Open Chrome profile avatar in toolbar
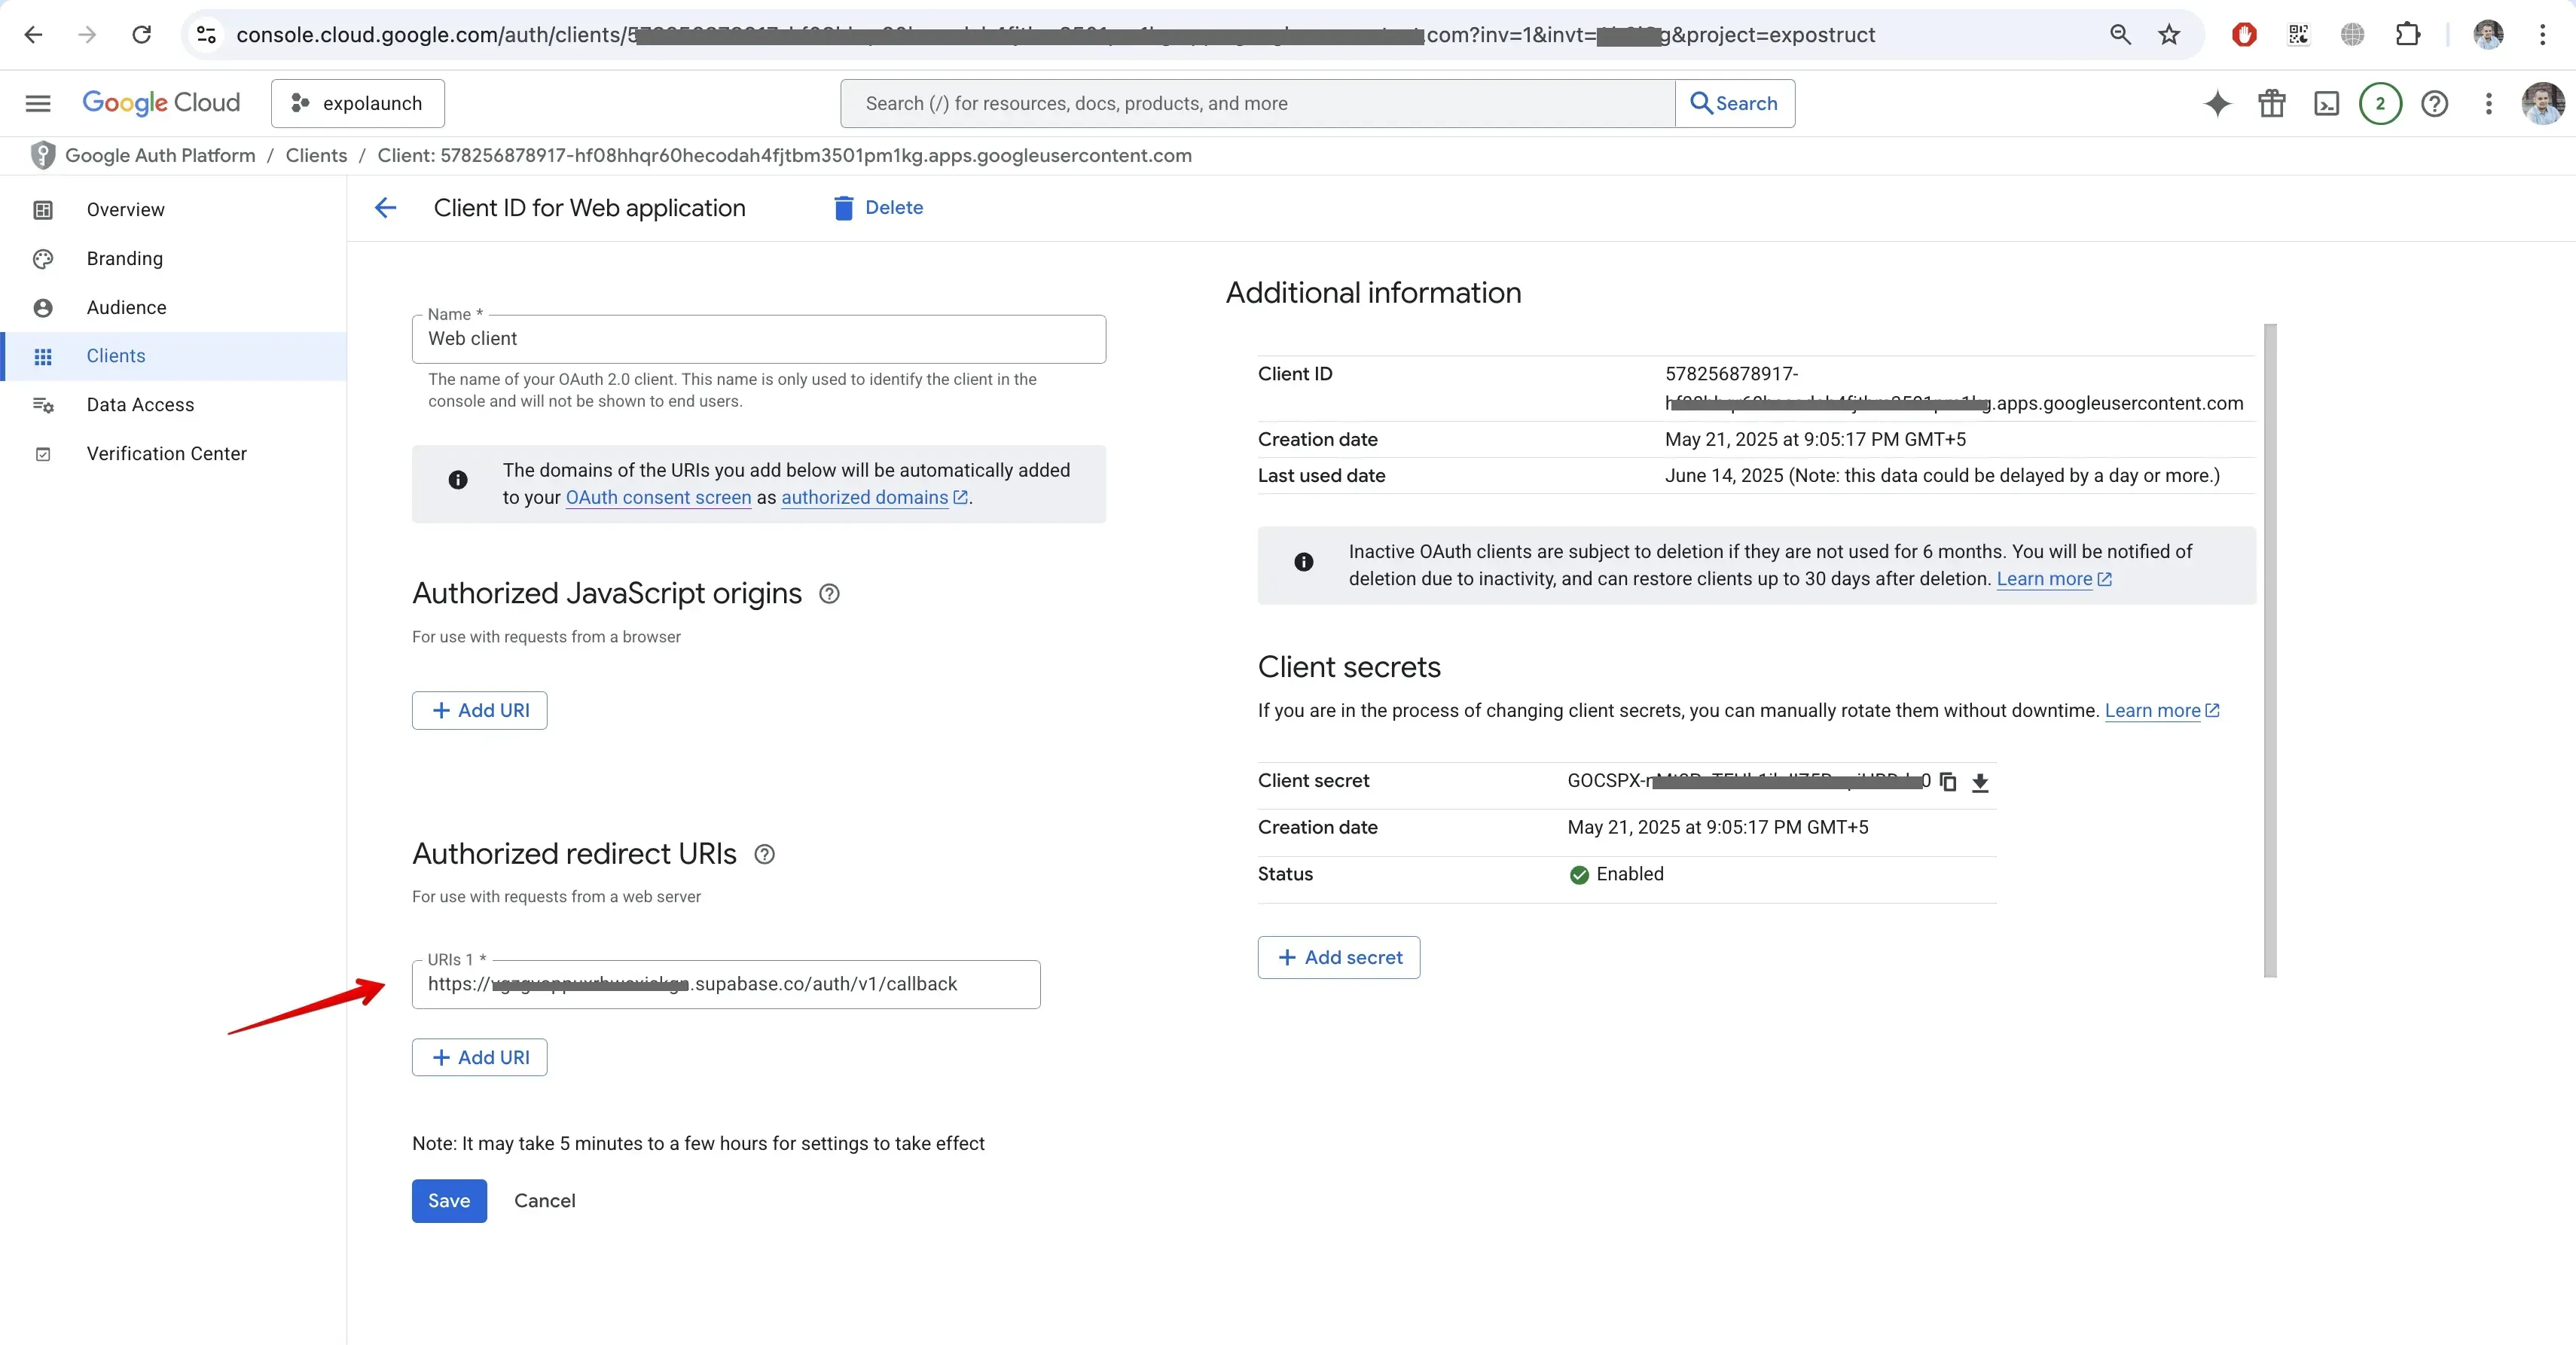This screenshot has width=2576, height=1345. point(2488,35)
